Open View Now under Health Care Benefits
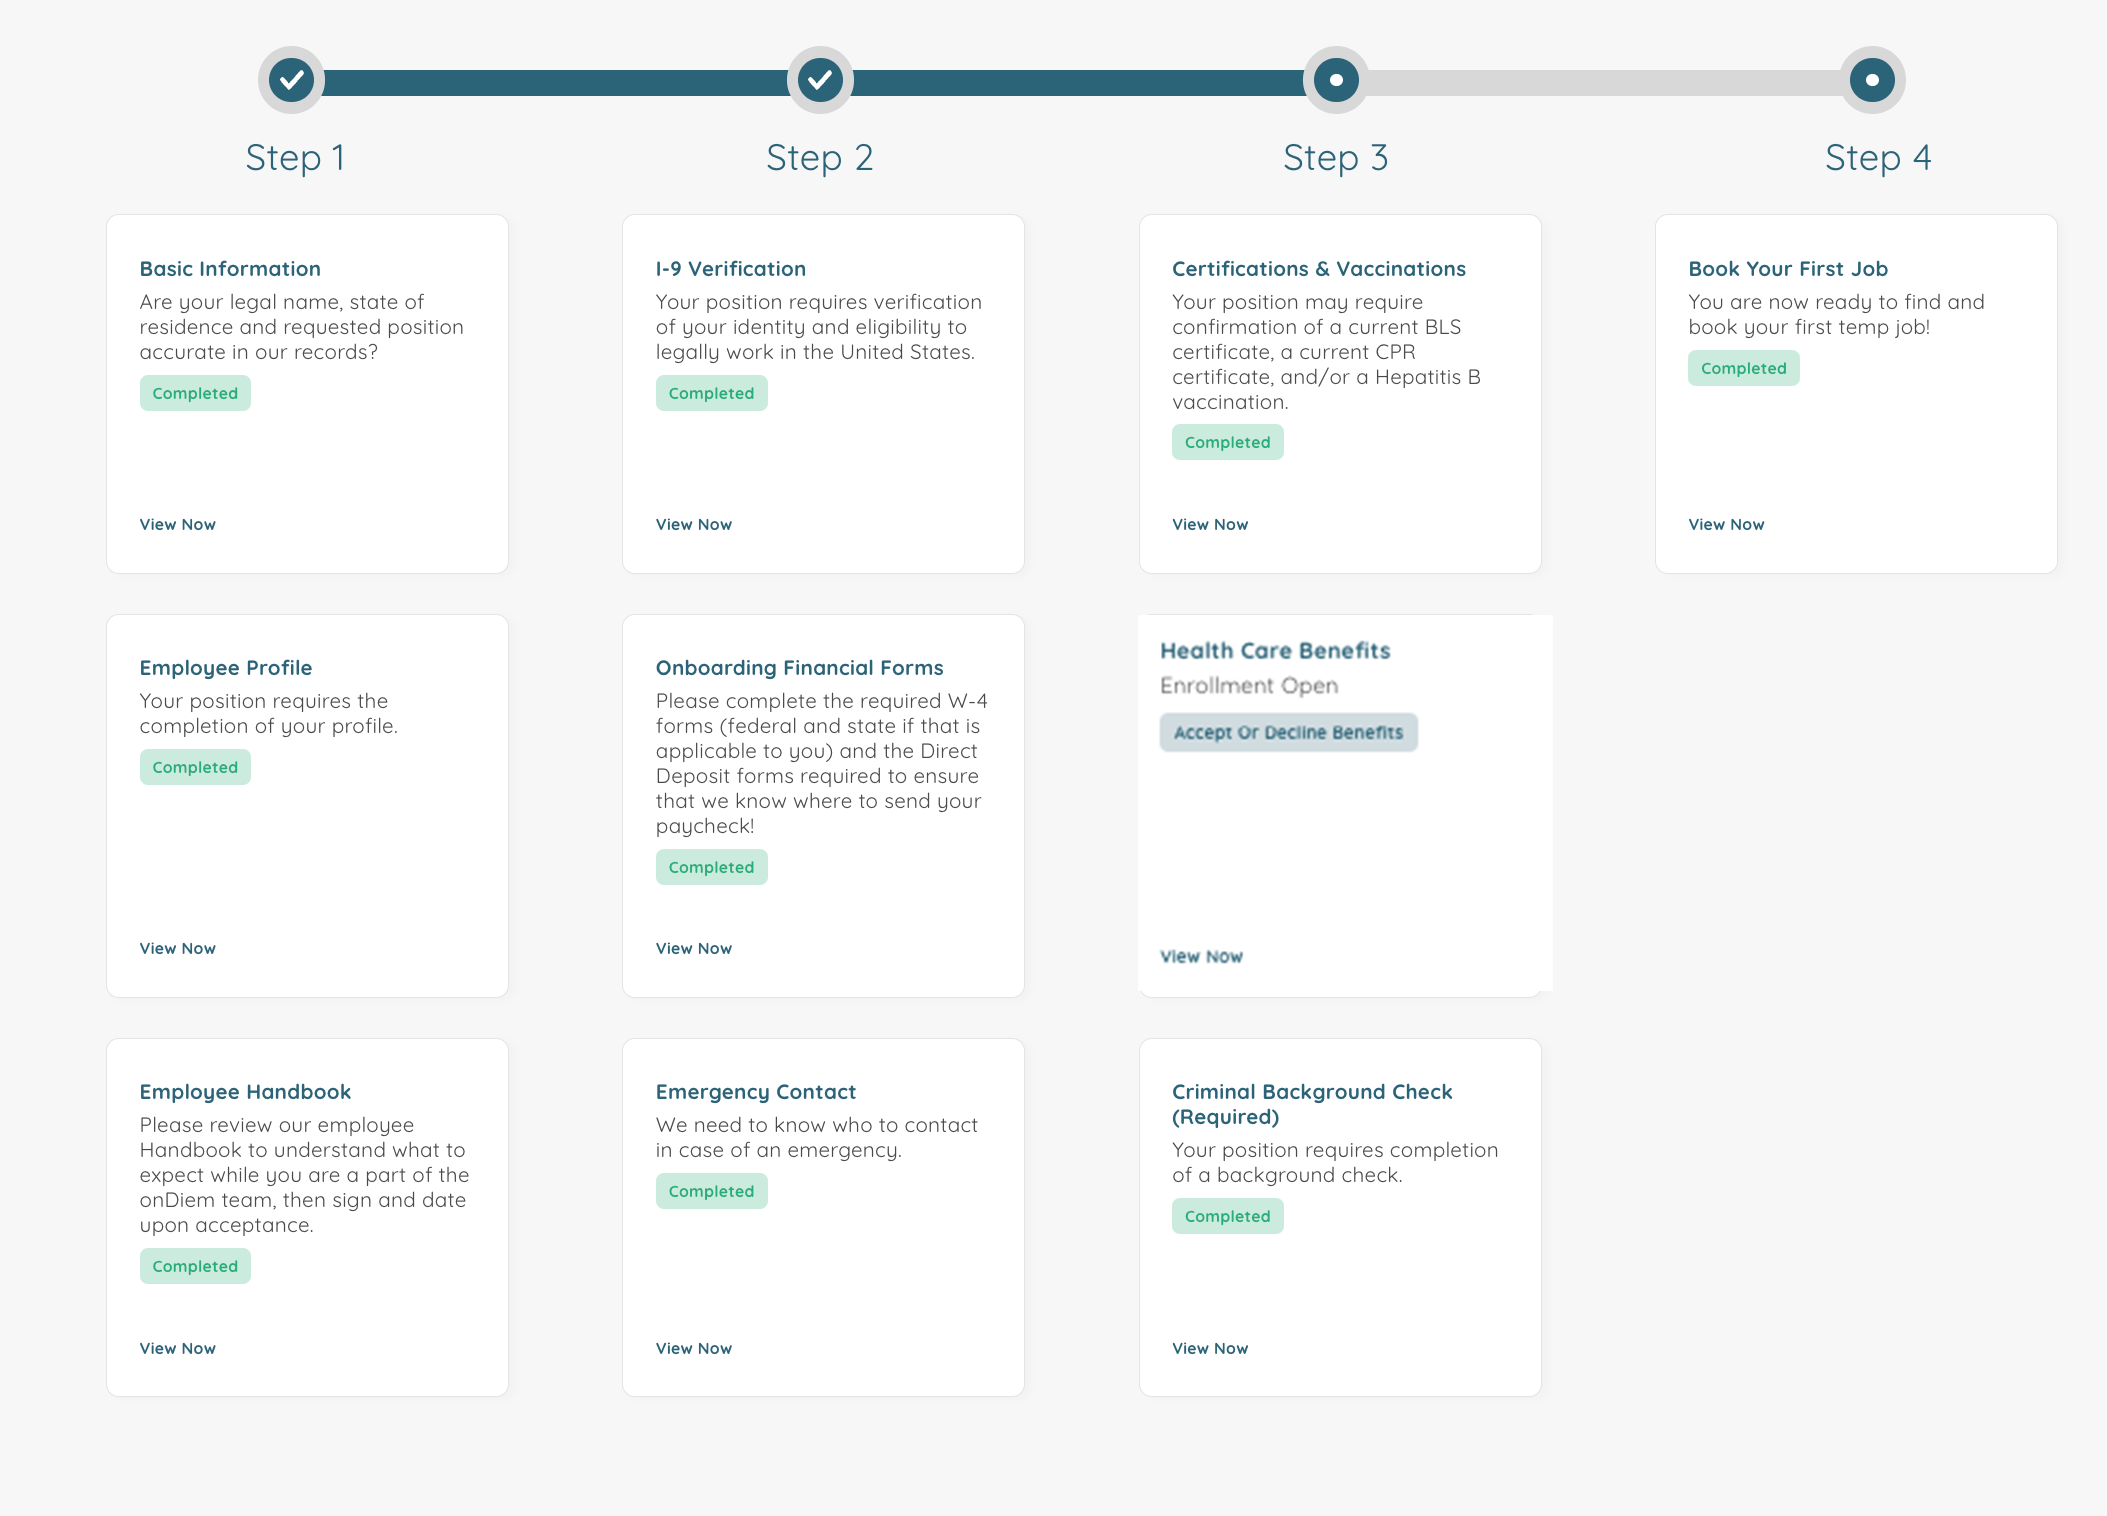The height and width of the screenshot is (1516, 2107). tap(1201, 956)
